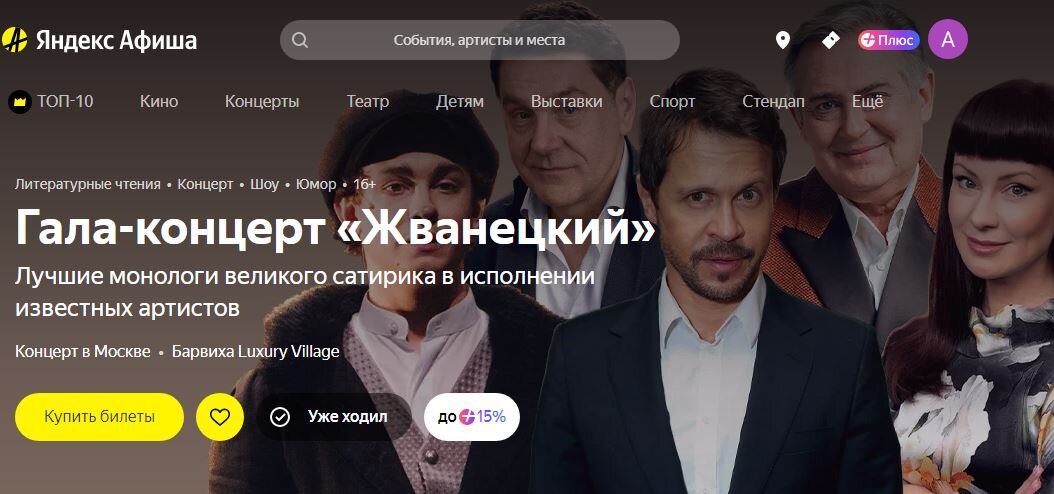The width and height of the screenshot is (1054, 494).
Task: Switch to the Выставки section
Action: [x=567, y=101]
